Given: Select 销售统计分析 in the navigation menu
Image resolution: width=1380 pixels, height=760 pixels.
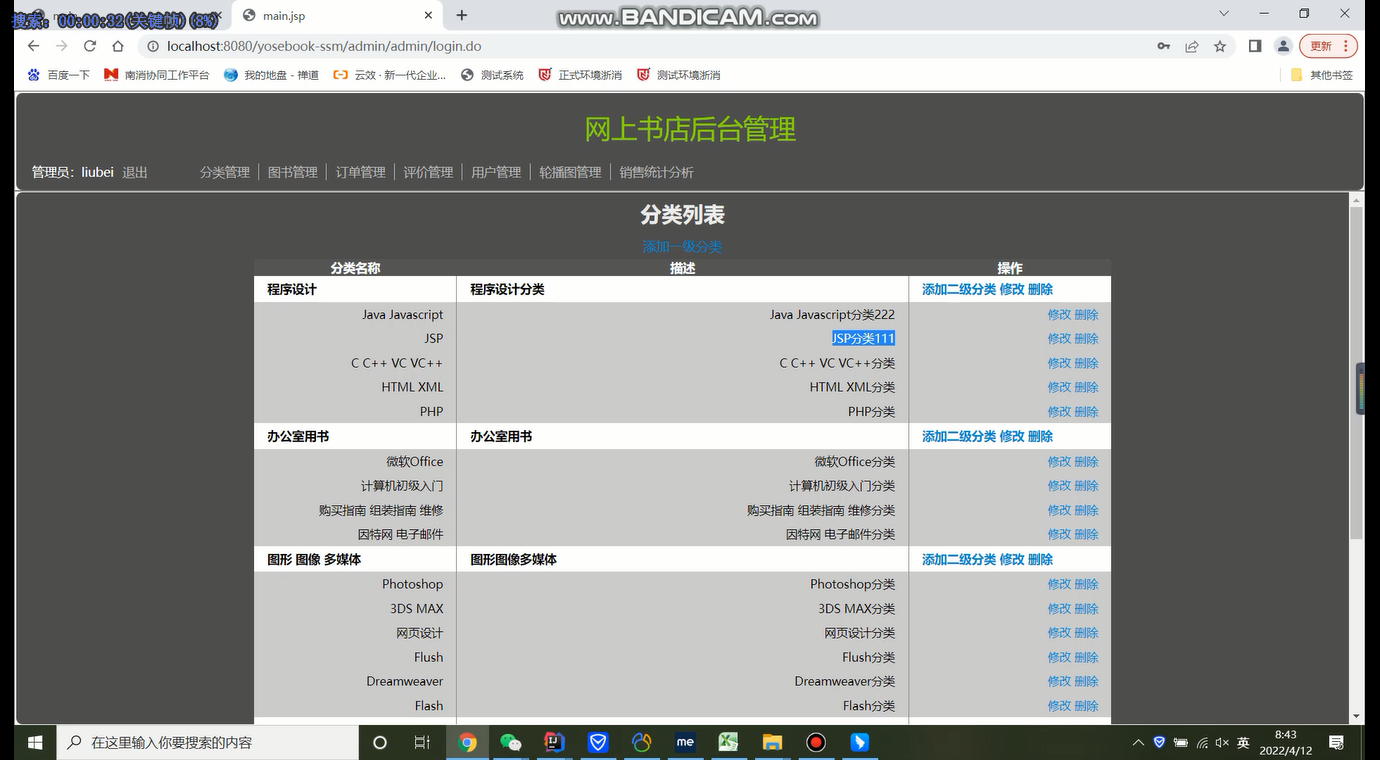Looking at the screenshot, I should coord(655,171).
